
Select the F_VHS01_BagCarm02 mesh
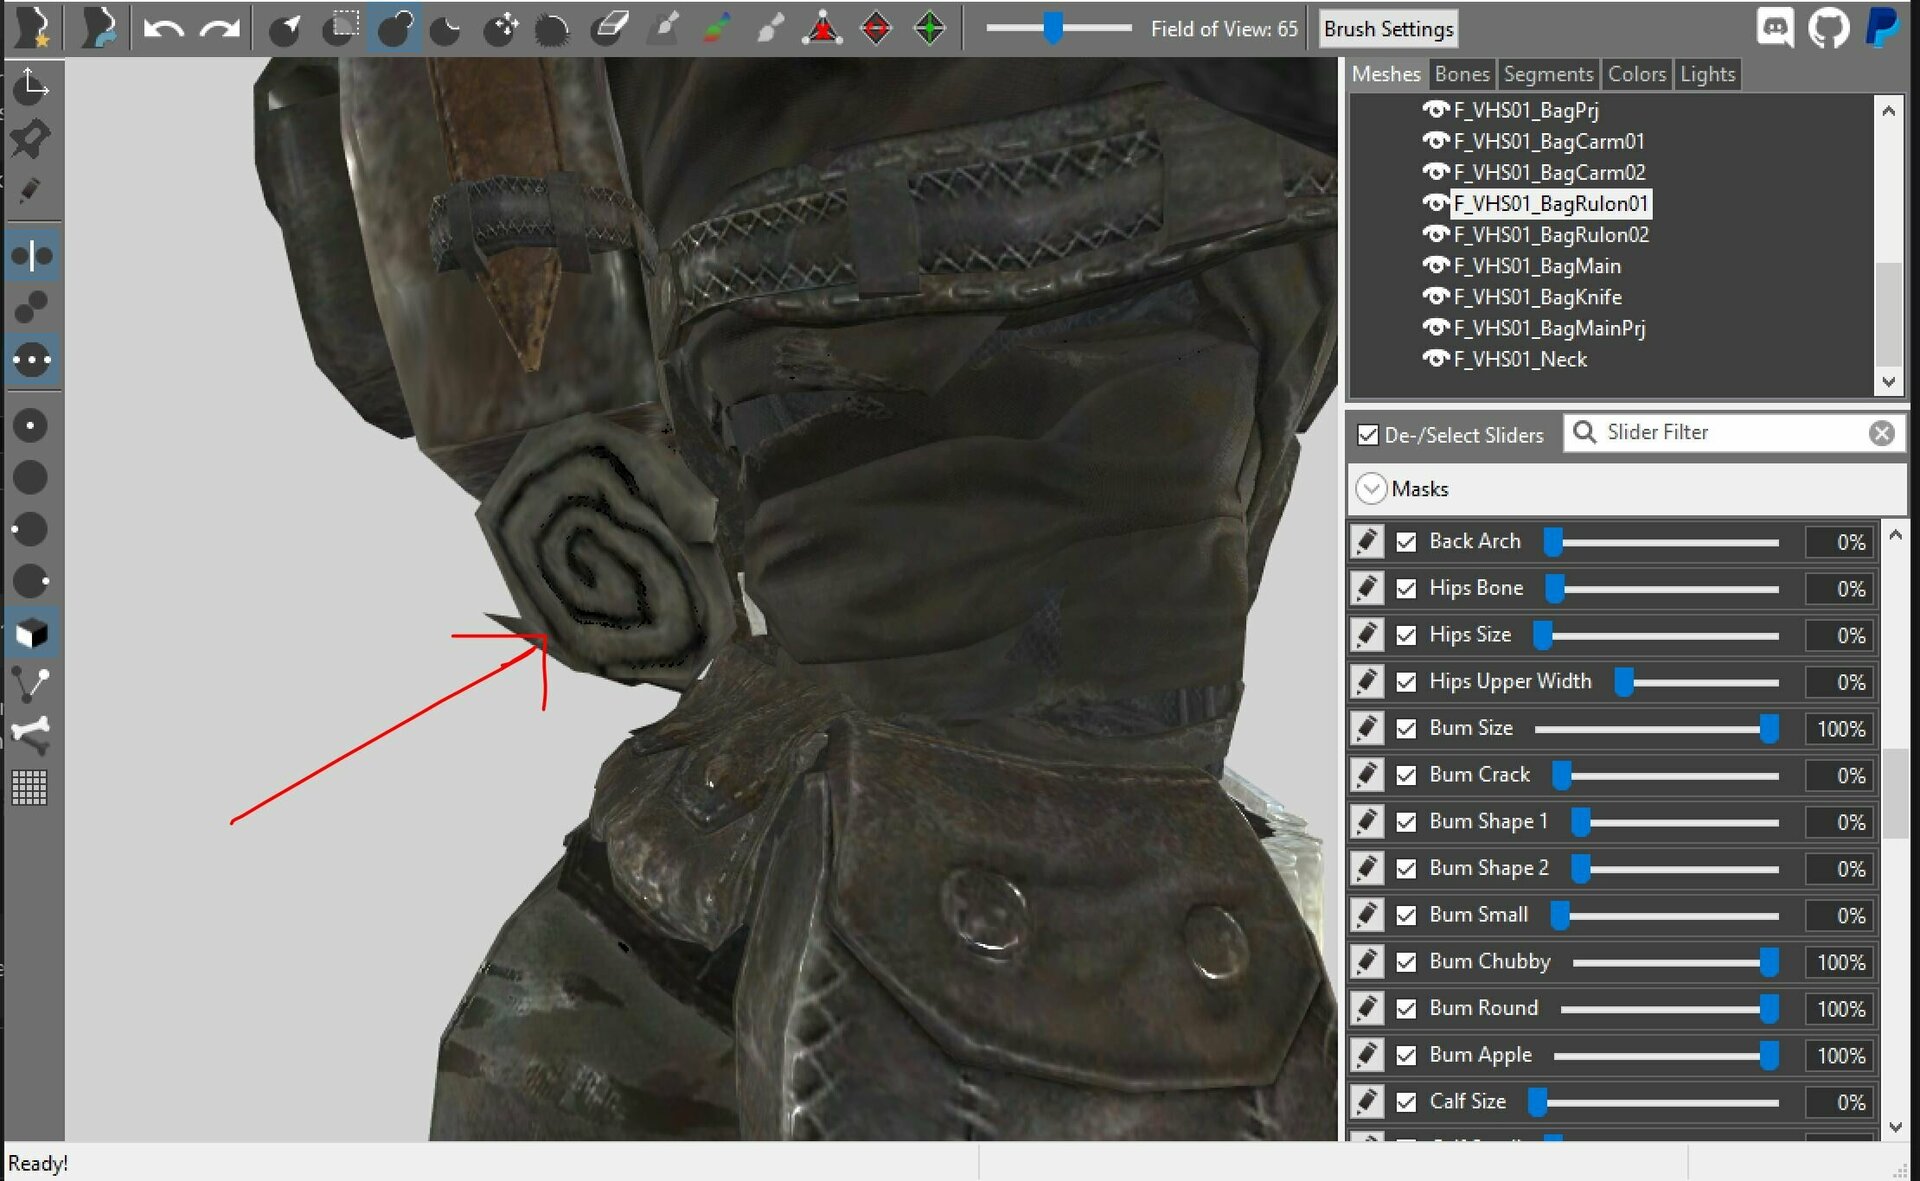1549,172
